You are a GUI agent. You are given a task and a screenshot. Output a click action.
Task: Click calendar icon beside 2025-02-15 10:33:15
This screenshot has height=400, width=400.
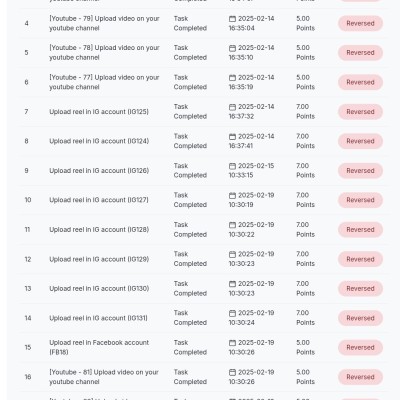pos(232,166)
